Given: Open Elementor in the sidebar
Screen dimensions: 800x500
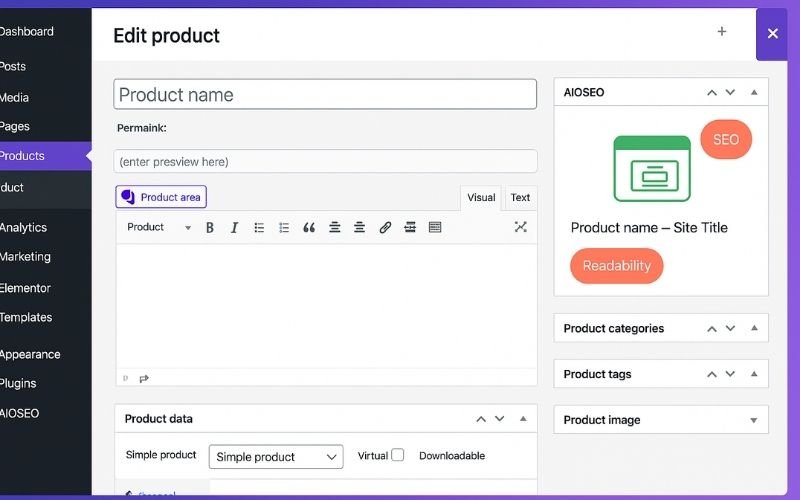Looking at the screenshot, I should coord(26,288).
